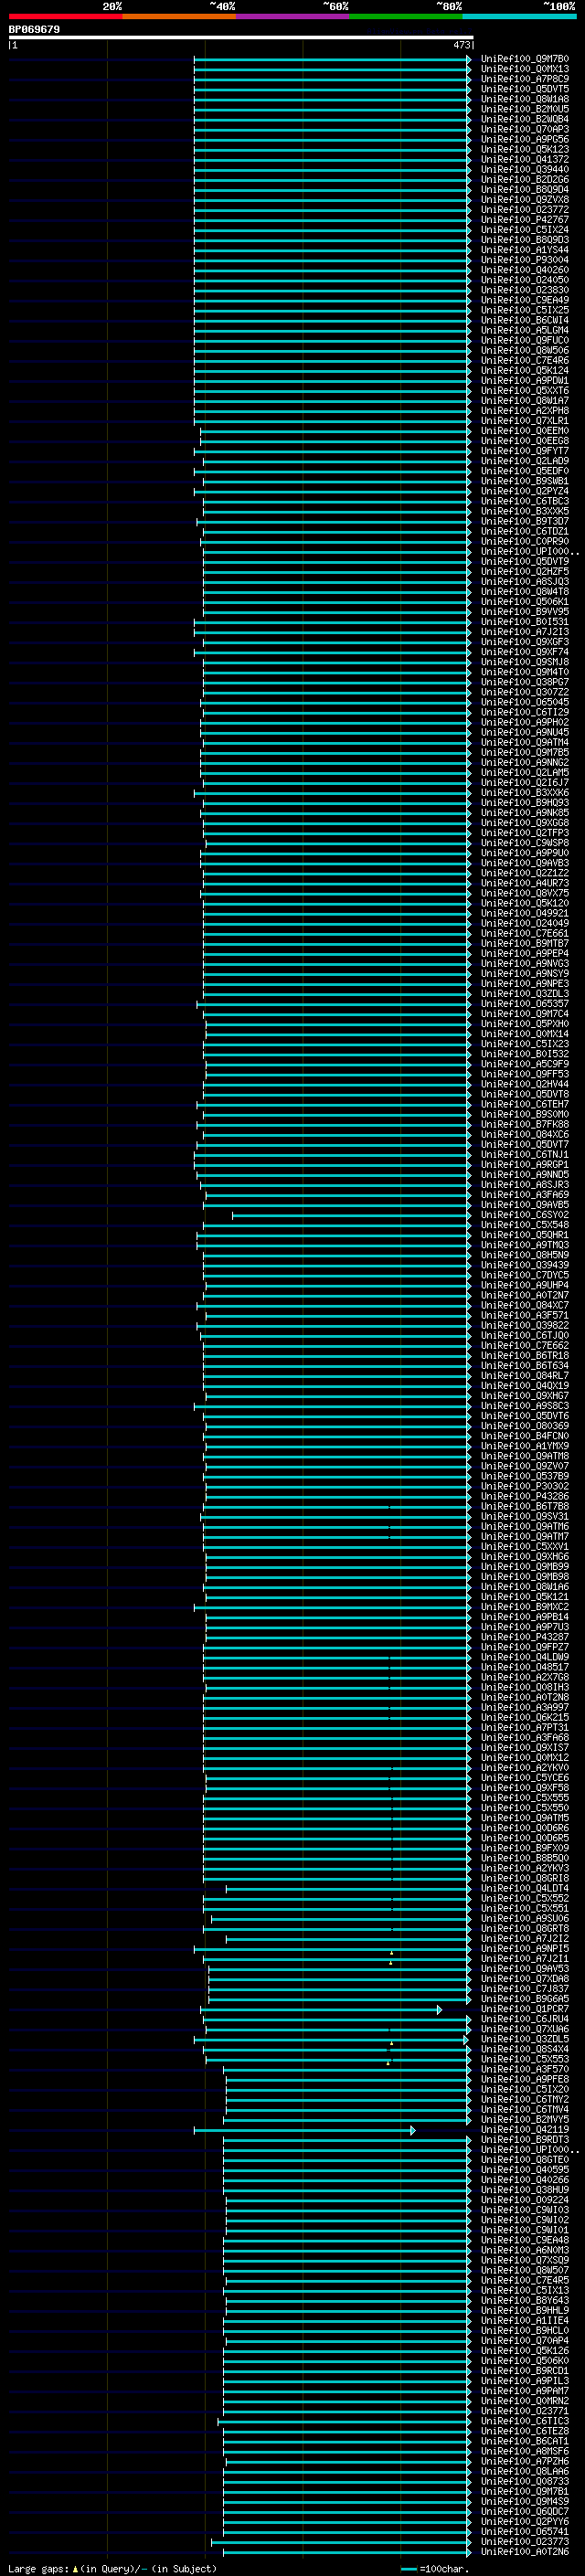Select hit label UniRef100_Q8GTE0
585x2576 pixels.
point(525,2159)
